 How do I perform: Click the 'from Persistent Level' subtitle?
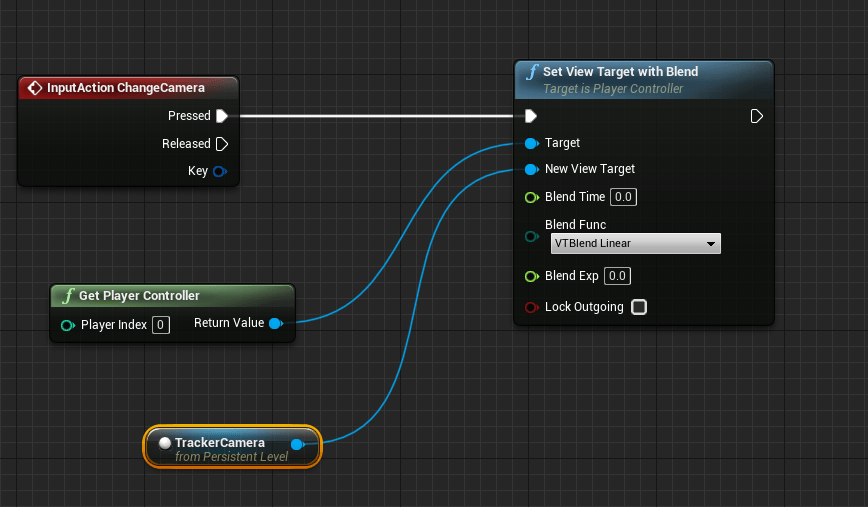point(231,457)
